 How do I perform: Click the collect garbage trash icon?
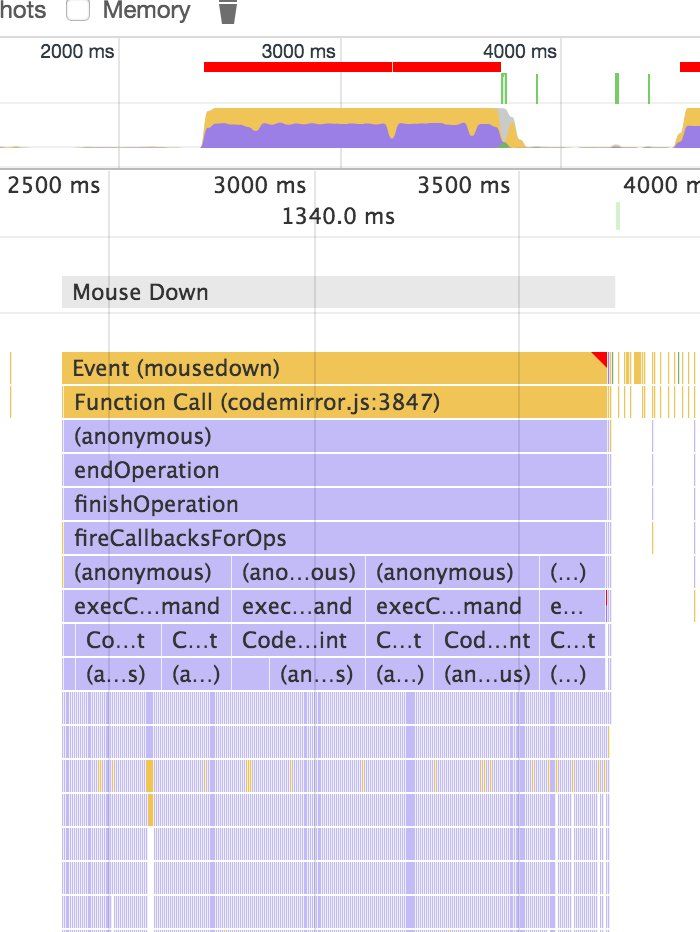coord(228,12)
